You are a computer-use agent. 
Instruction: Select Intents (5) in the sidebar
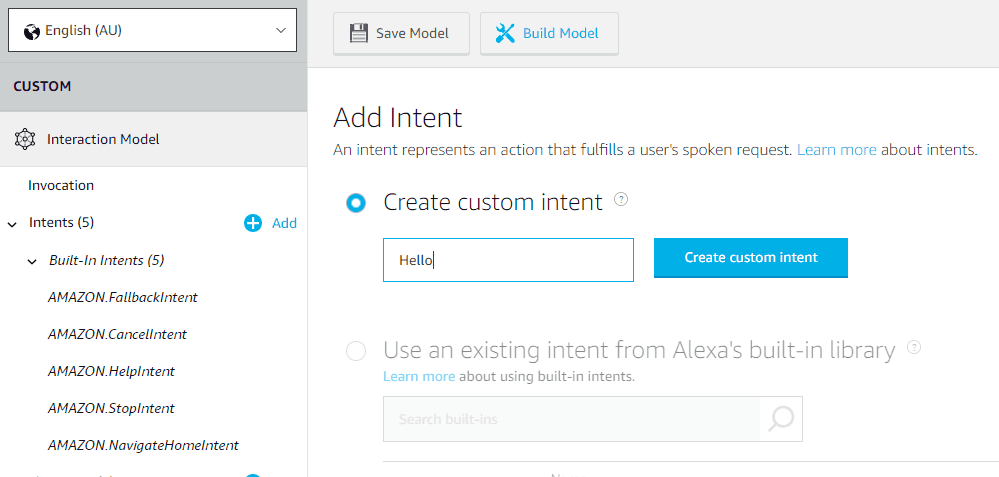[x=61, y=223]
